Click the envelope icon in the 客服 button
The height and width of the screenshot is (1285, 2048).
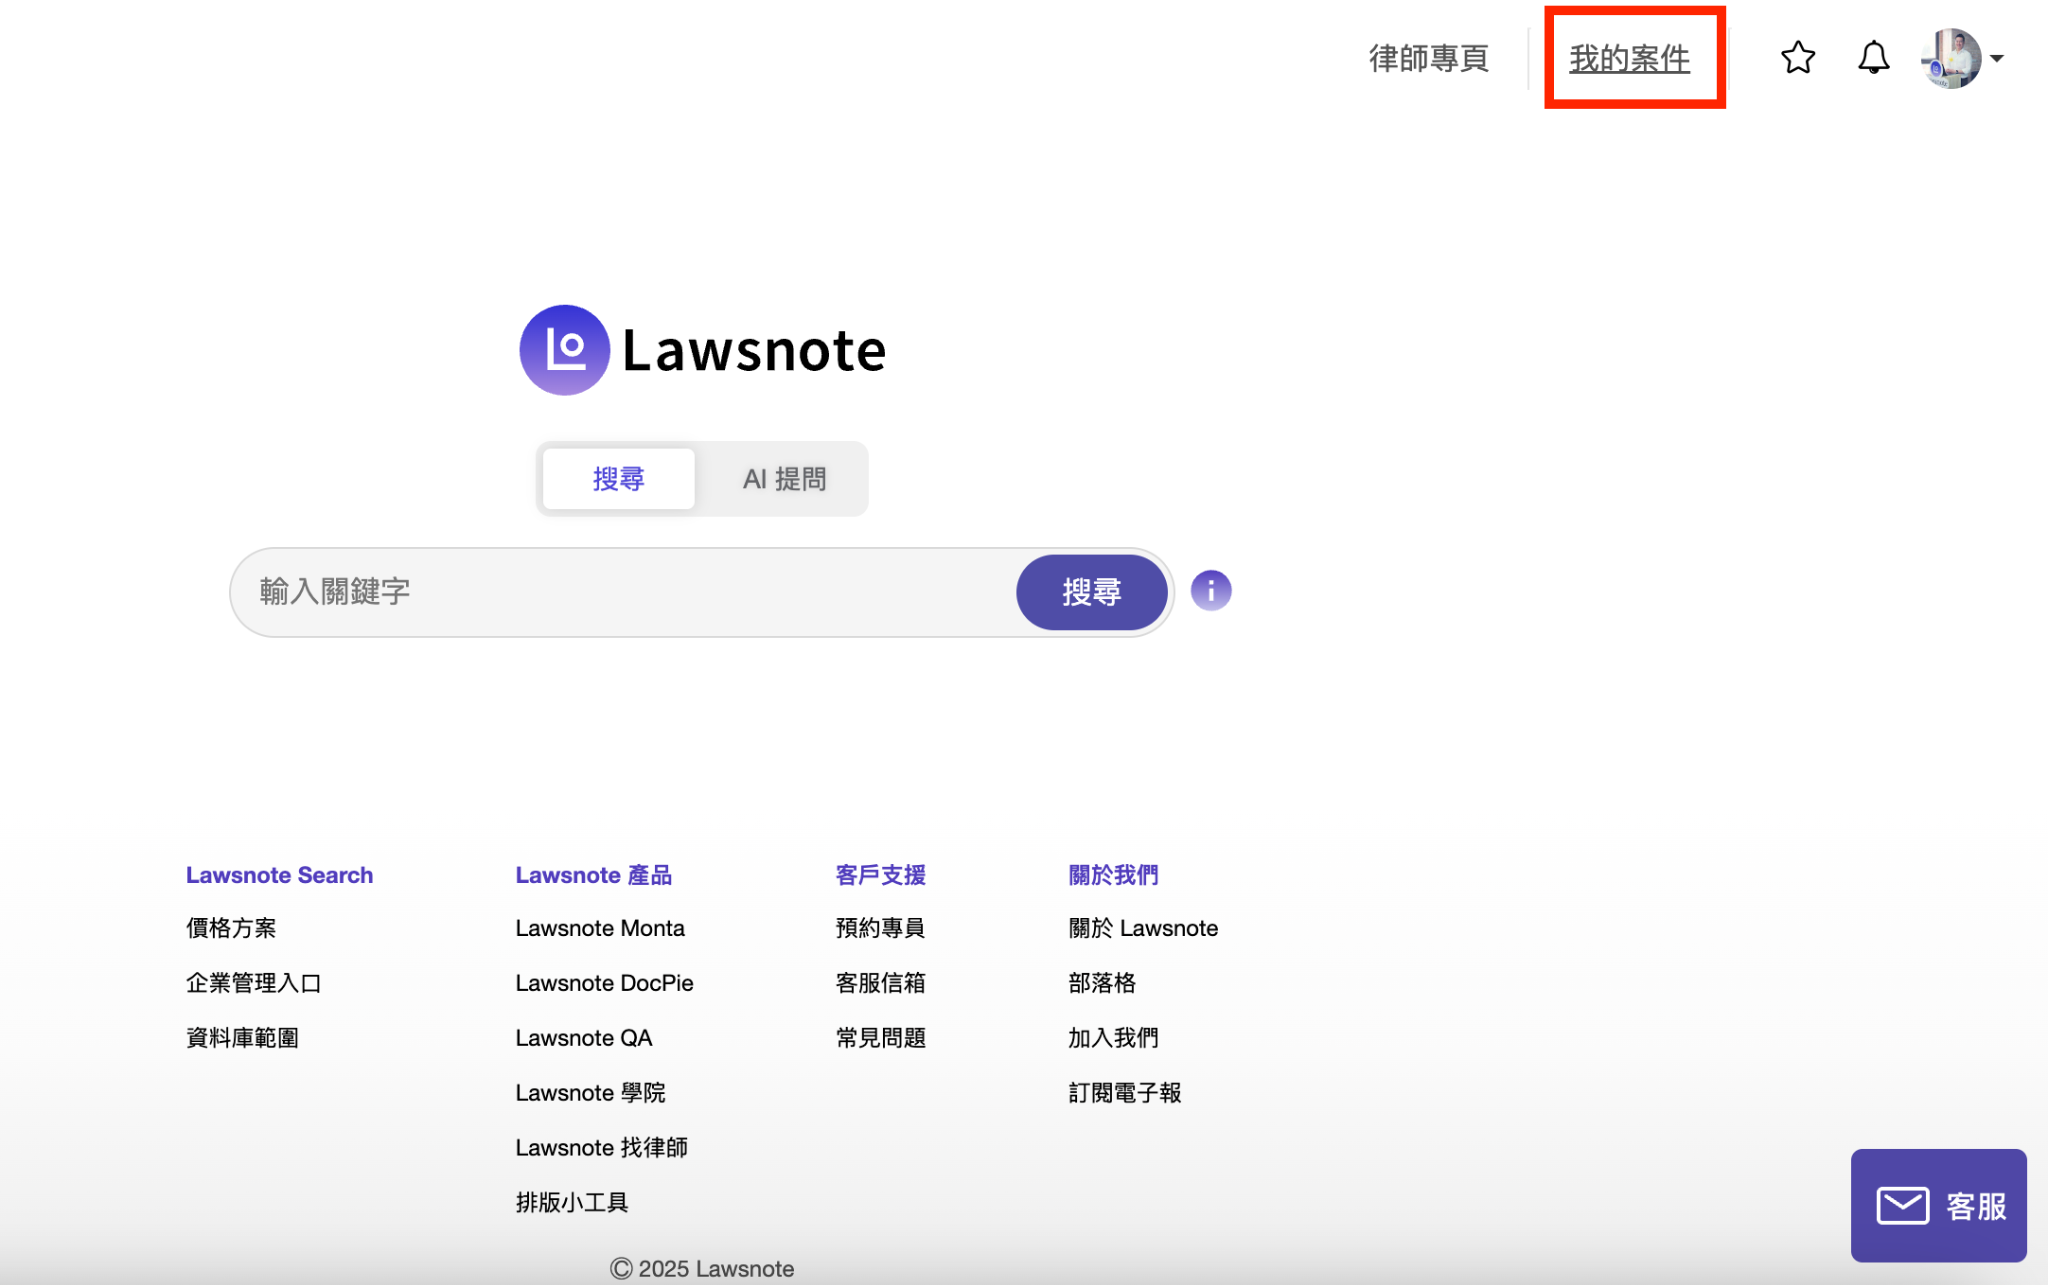coord(1902,1205)
